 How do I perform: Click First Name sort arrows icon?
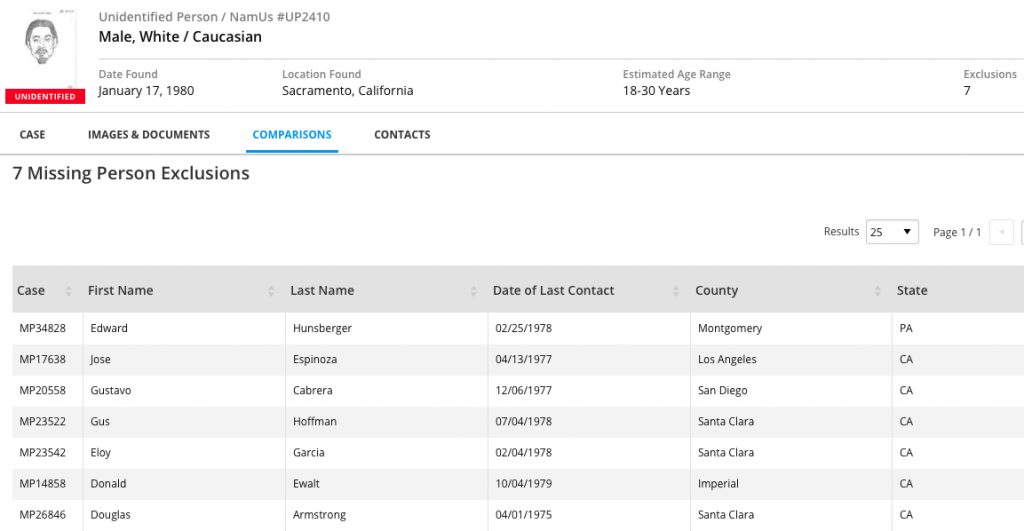(x=271, y=291)
